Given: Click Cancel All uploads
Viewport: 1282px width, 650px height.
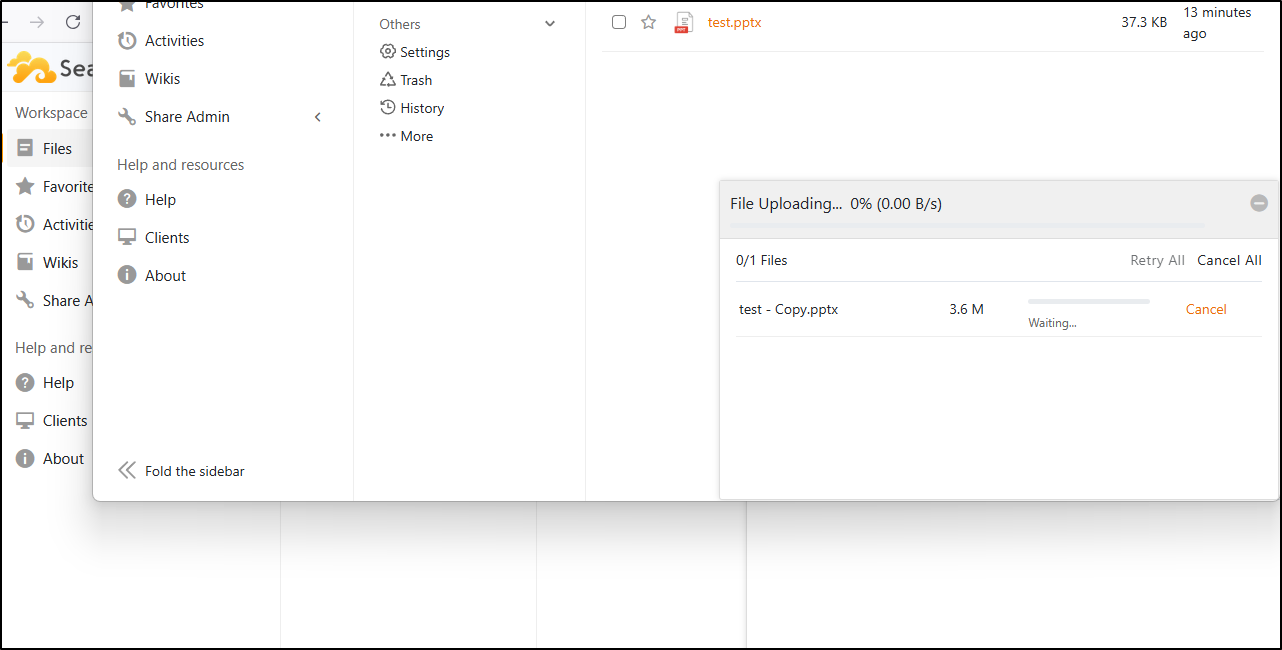Looking at the screenshot, I should coord(1229,260).
